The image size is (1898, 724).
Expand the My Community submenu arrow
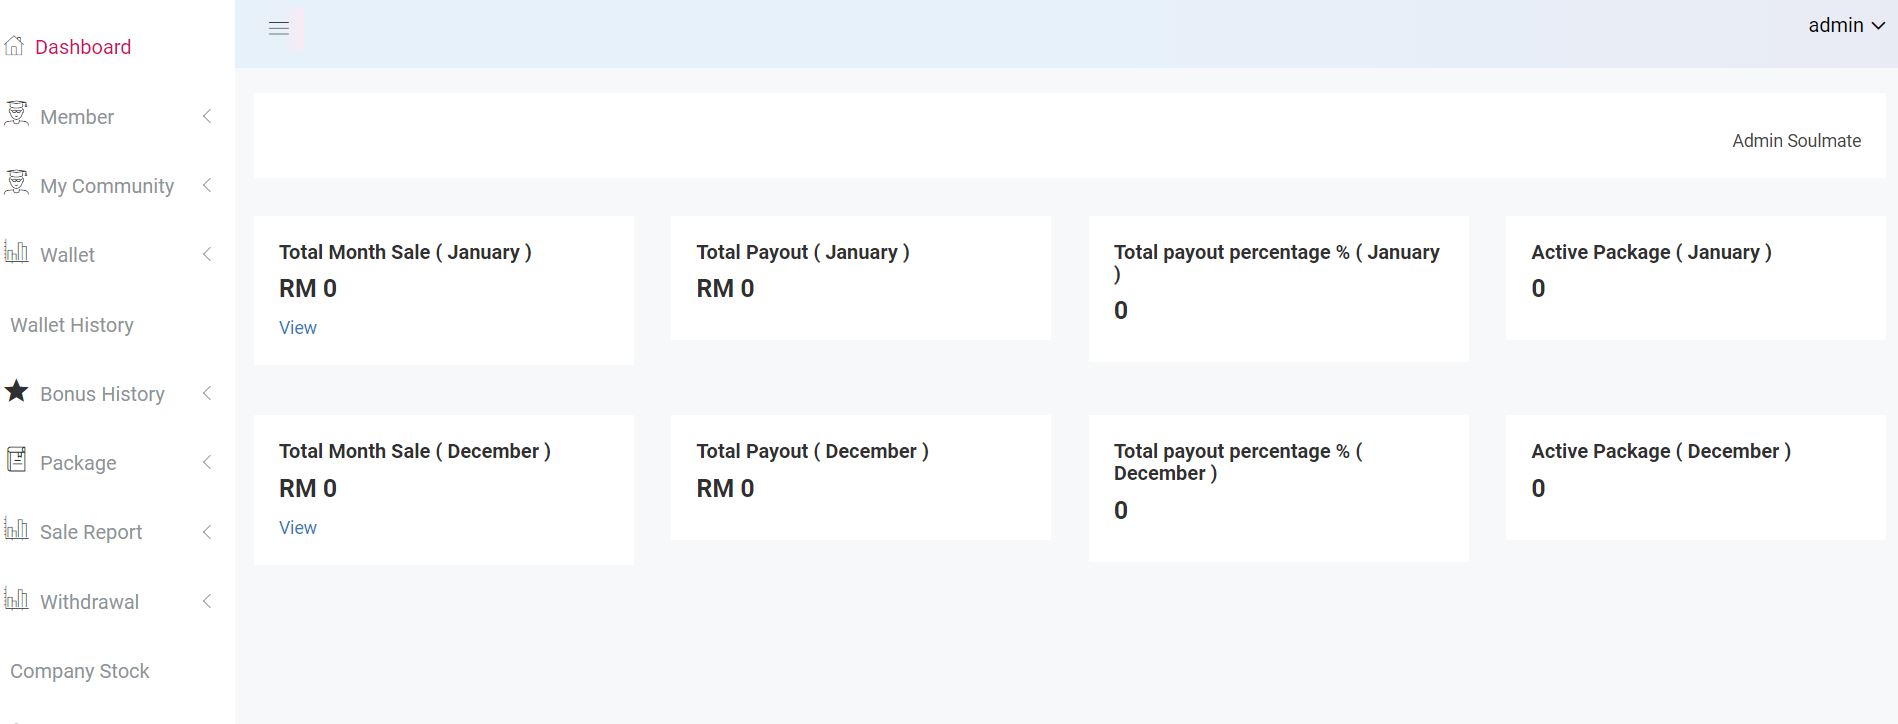pyautogui.click(x=207, y=186)
